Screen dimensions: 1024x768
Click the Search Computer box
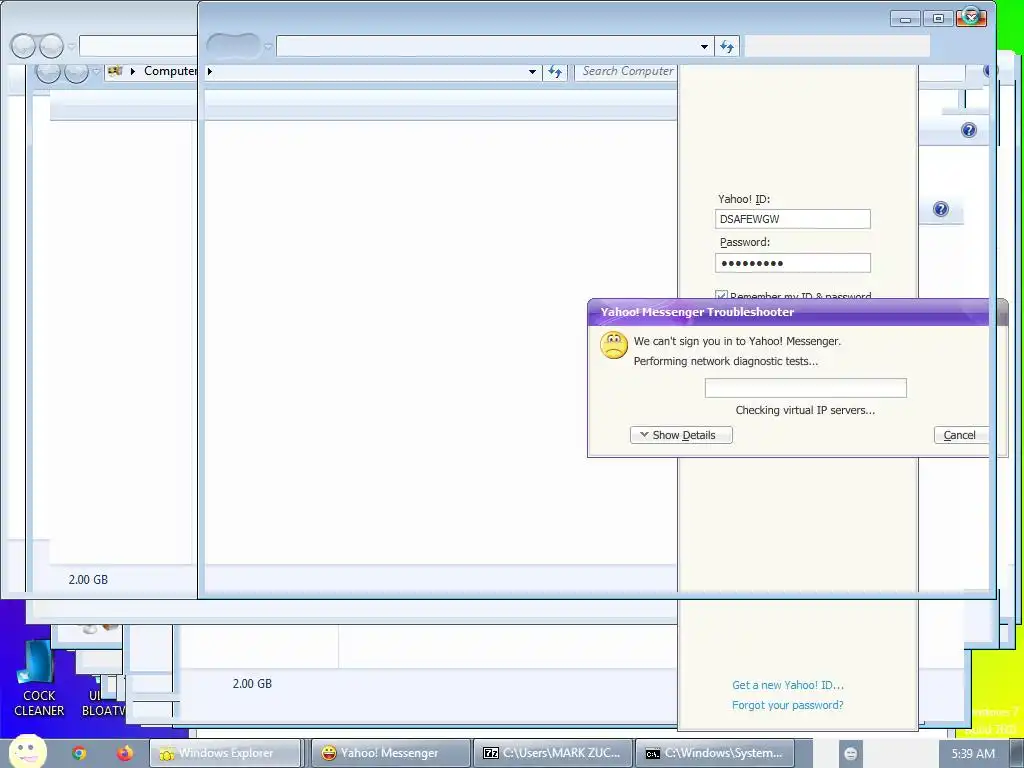click(626, 71)
